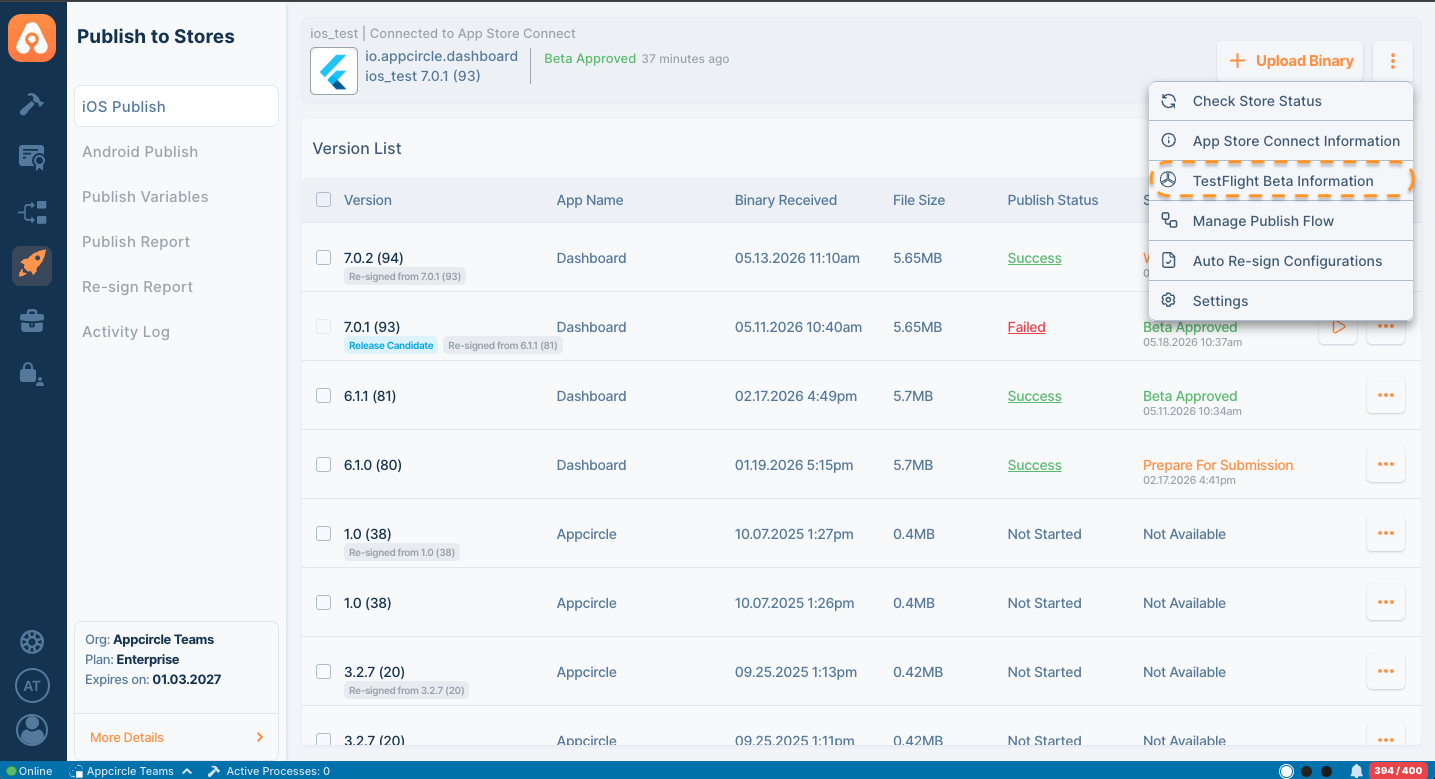Choose App Store Connect Information
The image size is (1435, 779).
click(1281, 141)
